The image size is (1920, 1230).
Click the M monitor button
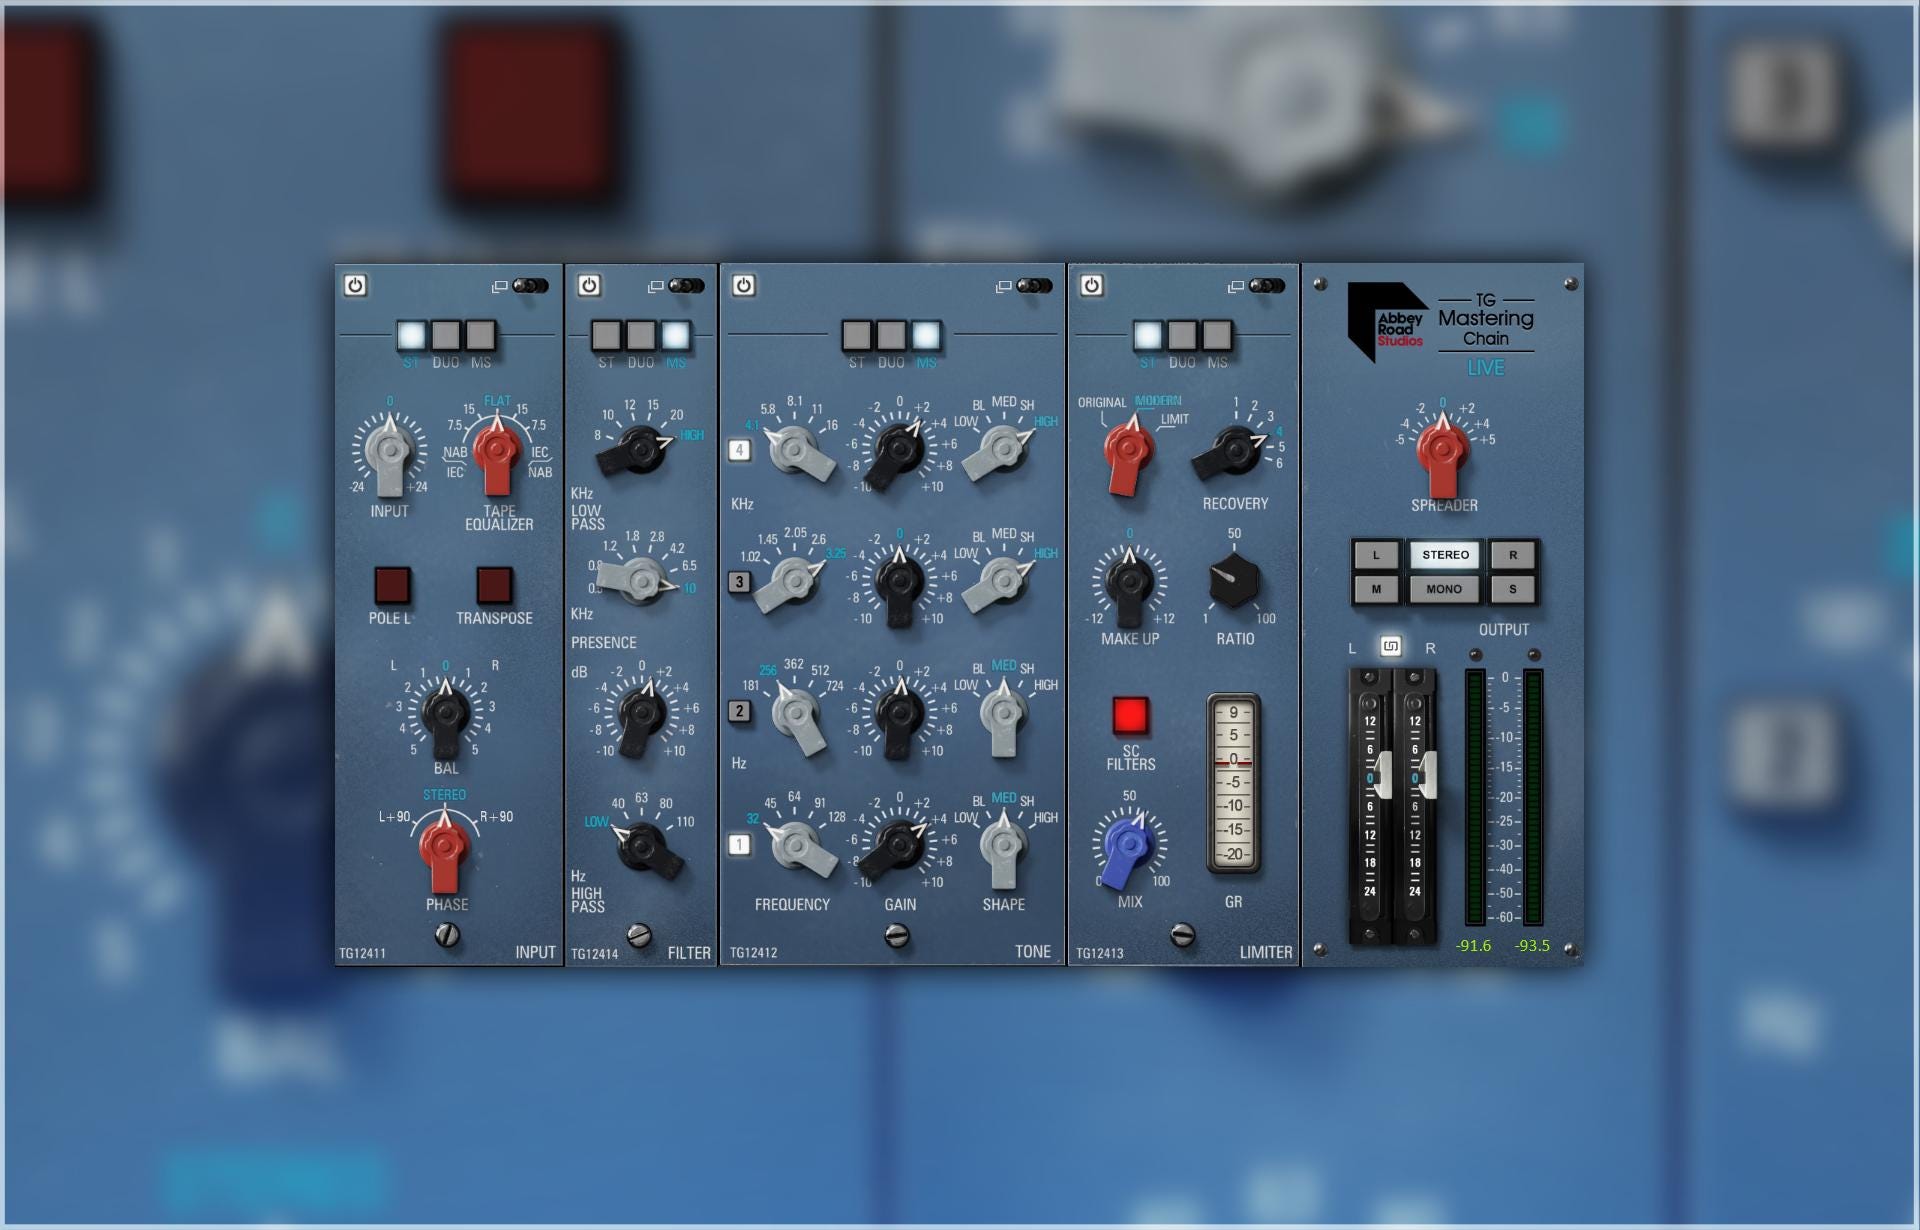click(1376, 589)
